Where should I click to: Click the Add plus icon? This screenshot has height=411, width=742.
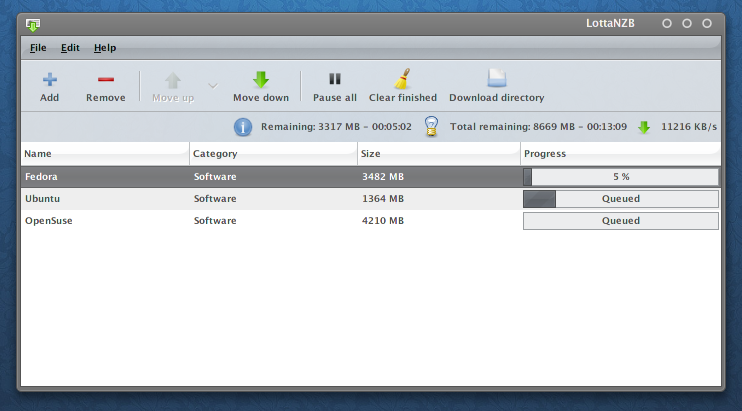click(50, 79)
